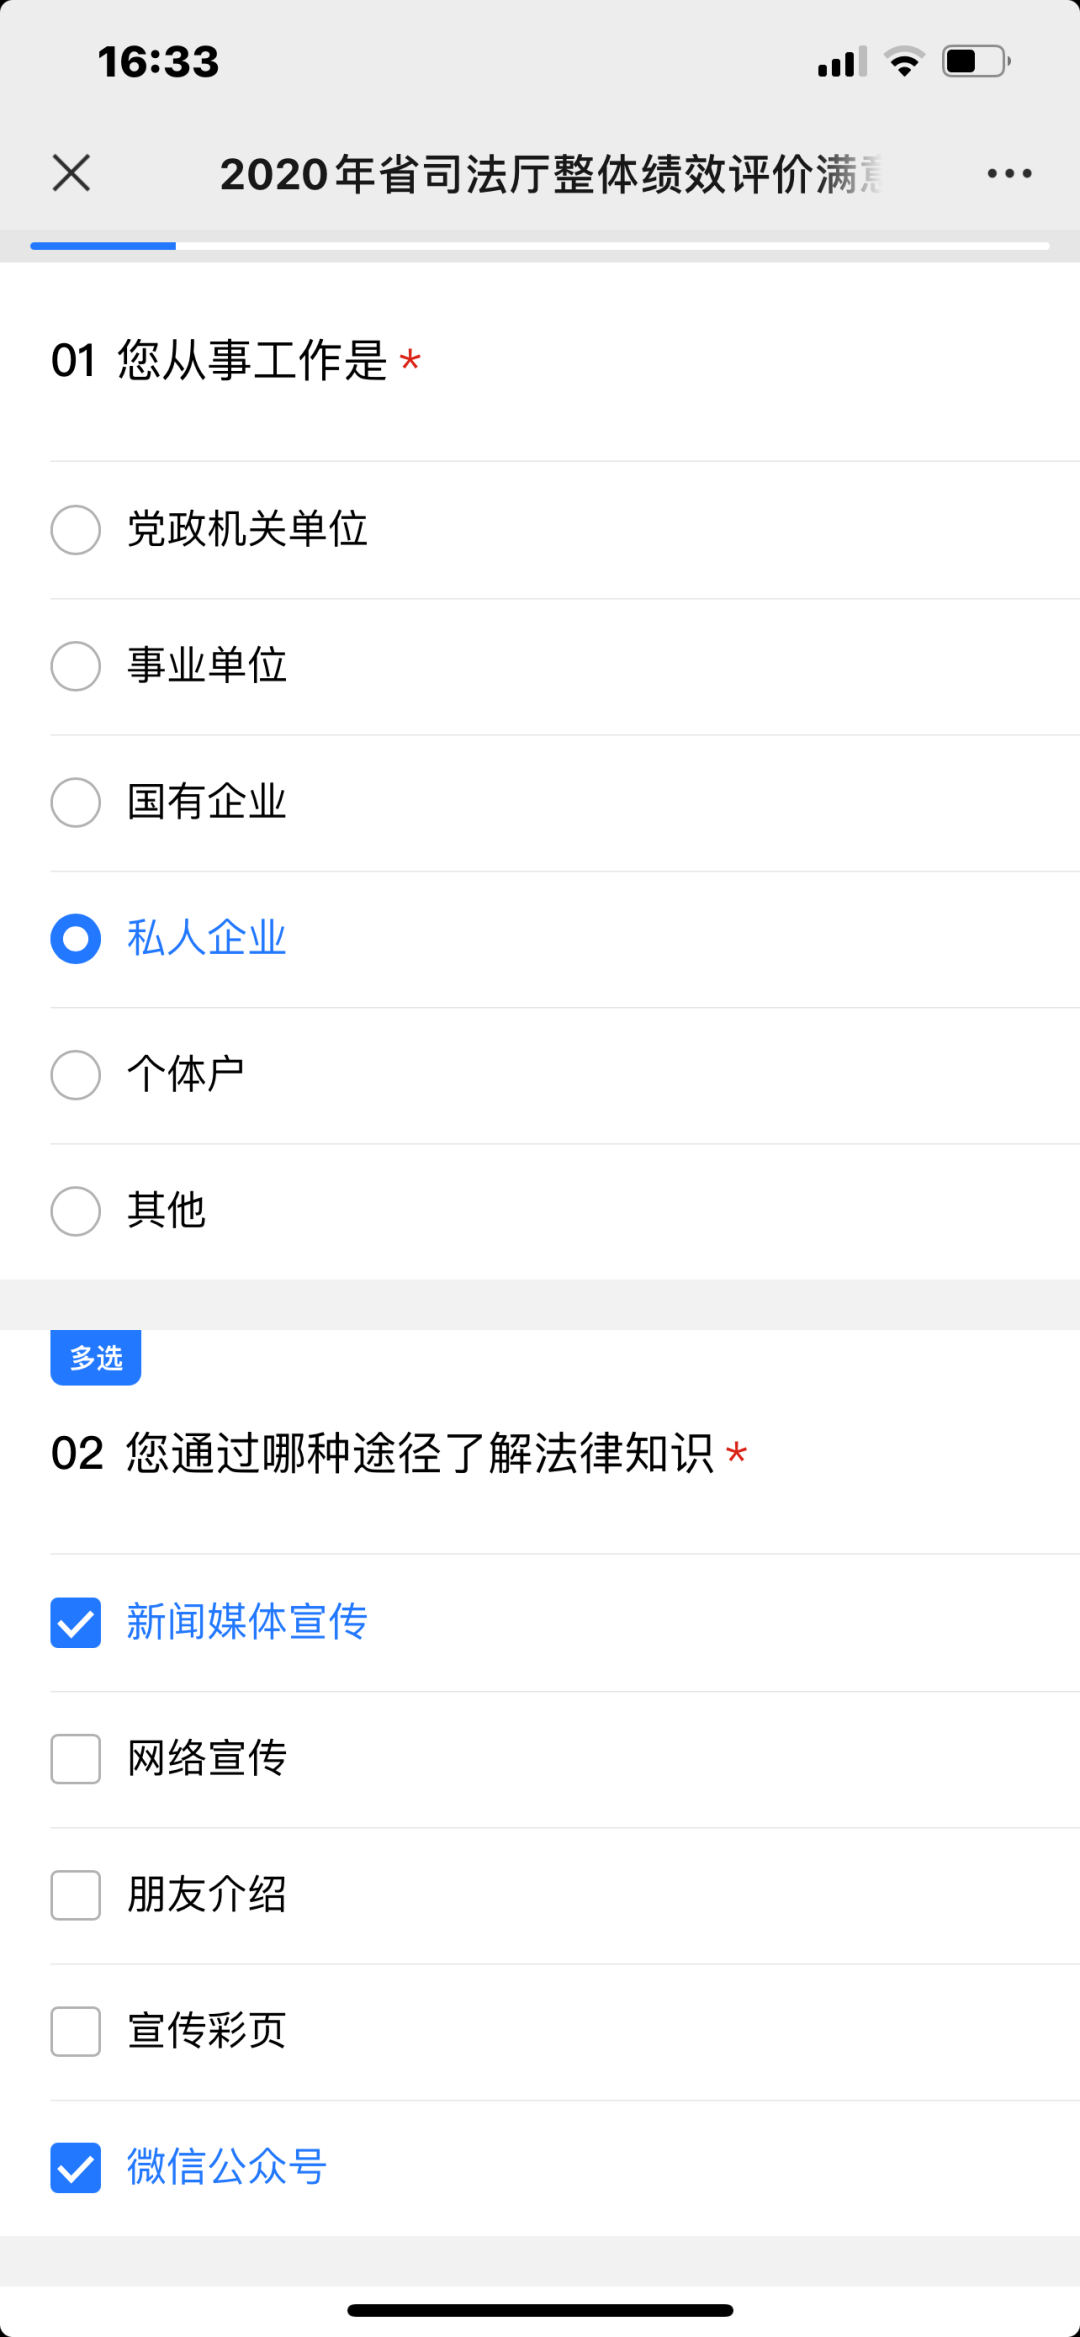Tap the blue 多选 tag
The width and height of the screenshot is (1080, 2337).
click(x=96, y=1357)
